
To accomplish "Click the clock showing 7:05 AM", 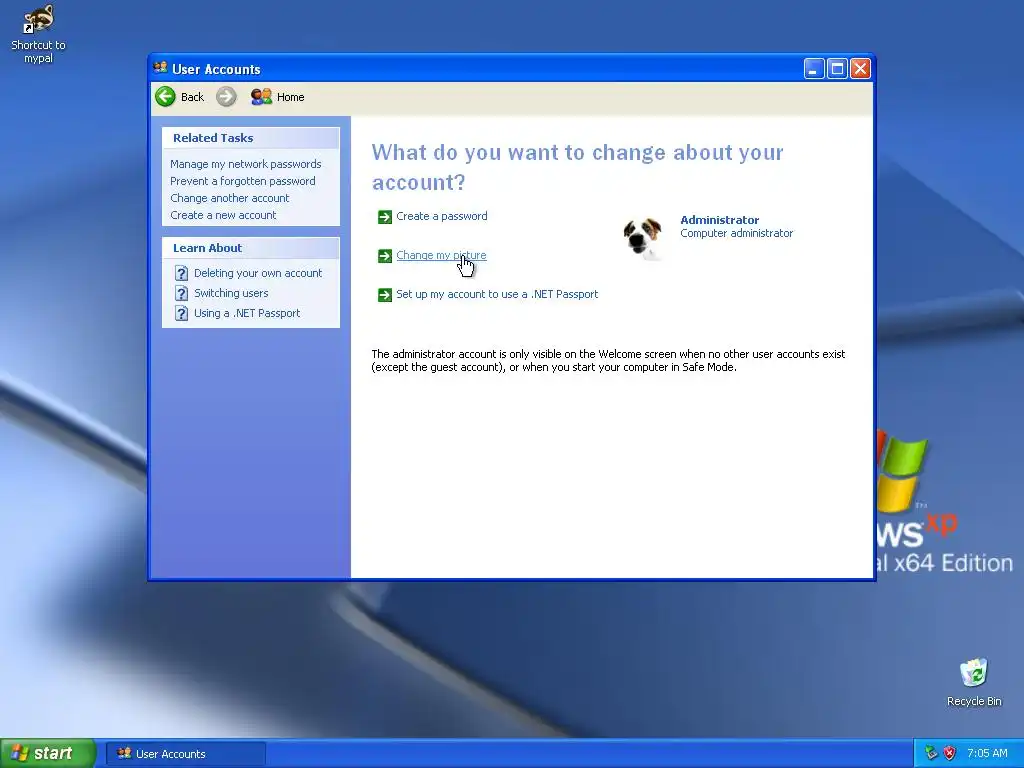I will (987, 753).
